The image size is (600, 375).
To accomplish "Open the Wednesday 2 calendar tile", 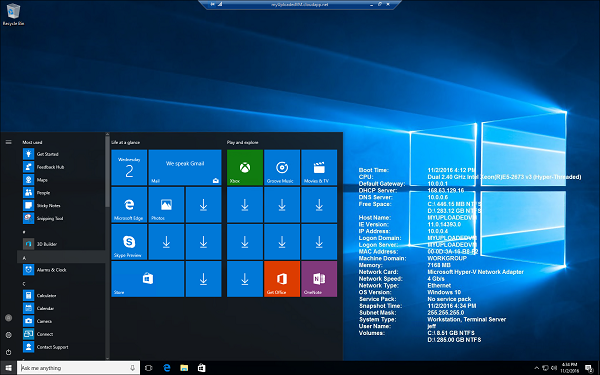I will [x=129, y=168].
